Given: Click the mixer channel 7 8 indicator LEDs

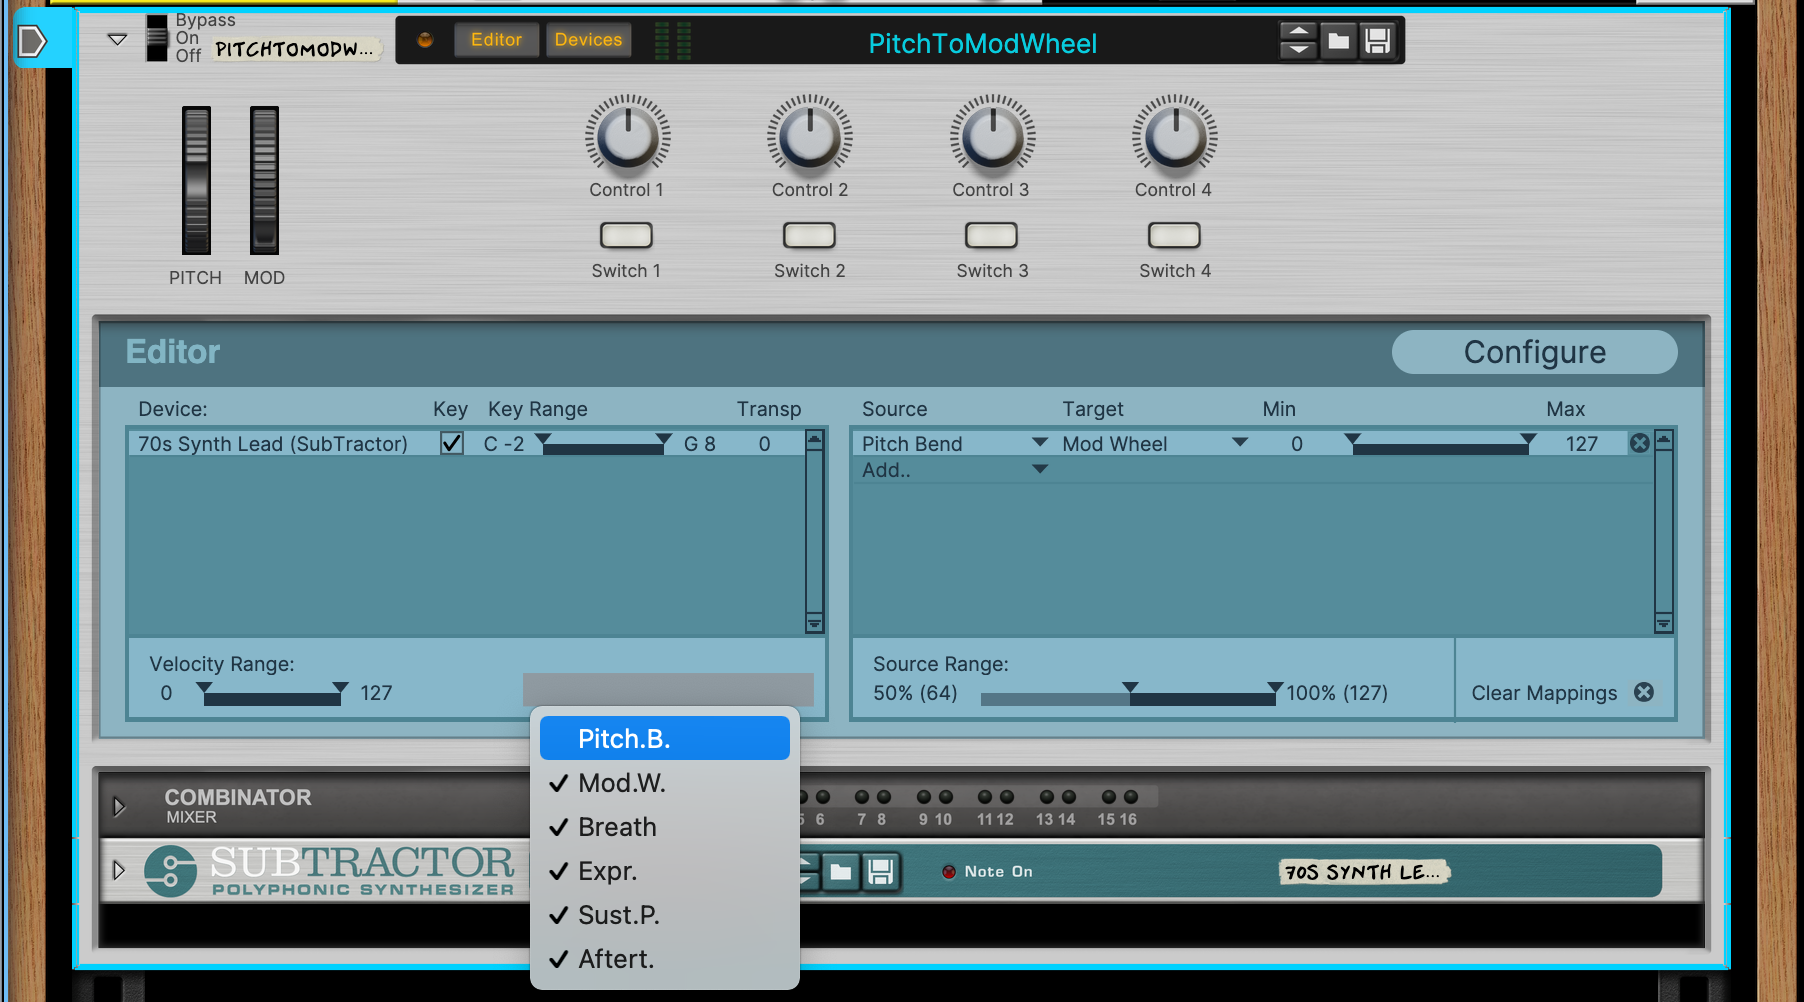Looking at the screenshot, I should 872,797.
